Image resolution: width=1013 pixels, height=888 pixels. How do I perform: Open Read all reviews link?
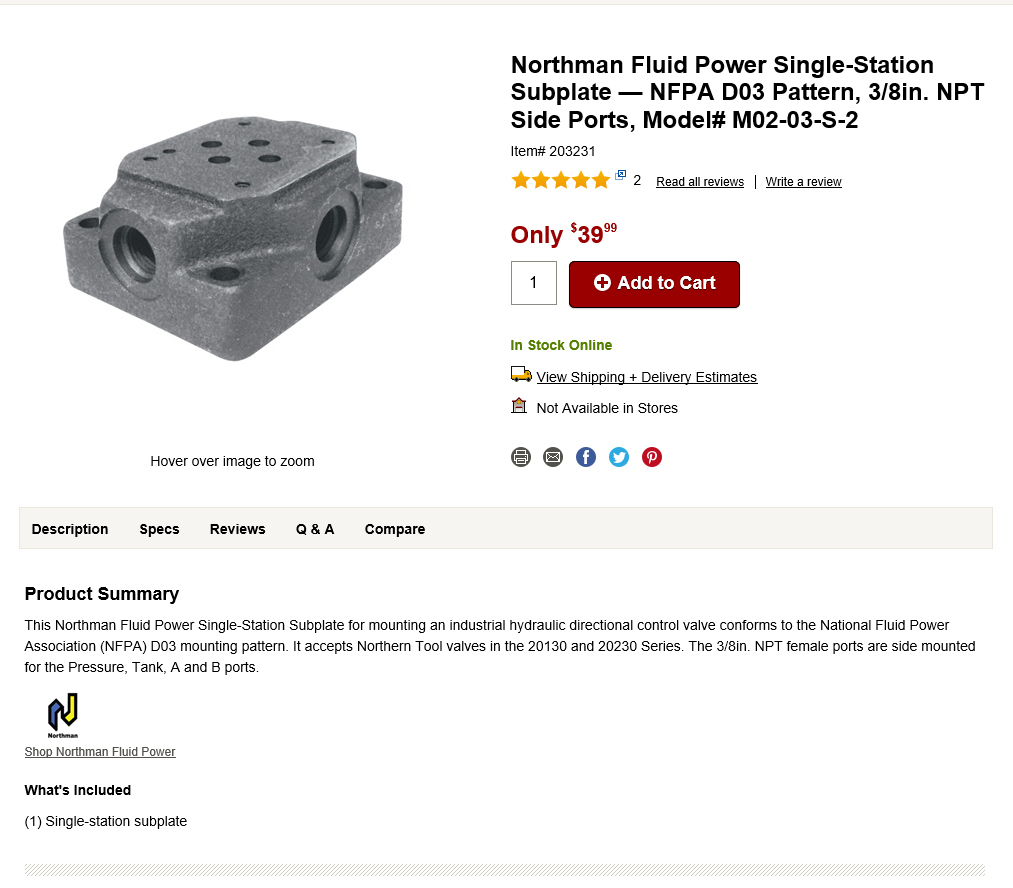[x=700, y=181]
